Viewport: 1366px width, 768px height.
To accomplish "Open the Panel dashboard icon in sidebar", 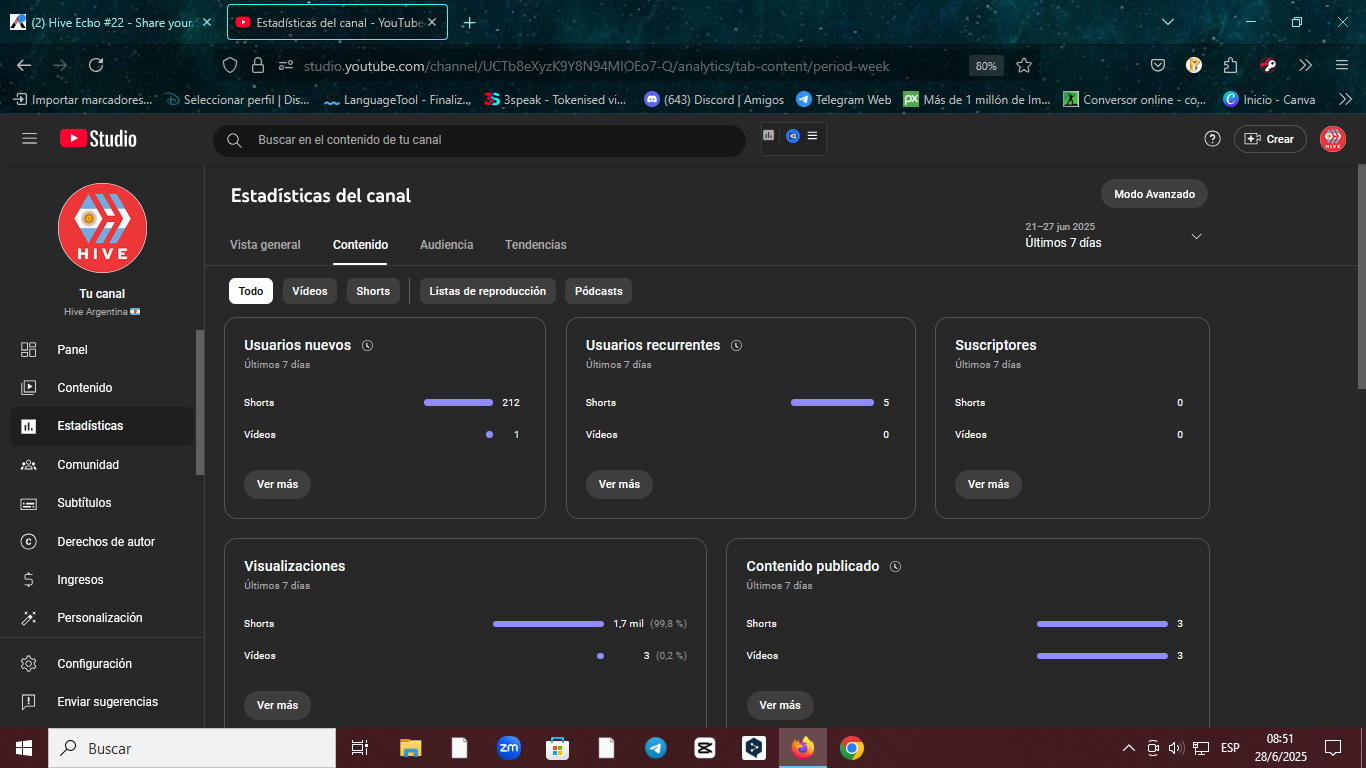I will pyautogui.click(x=29, y=350).
